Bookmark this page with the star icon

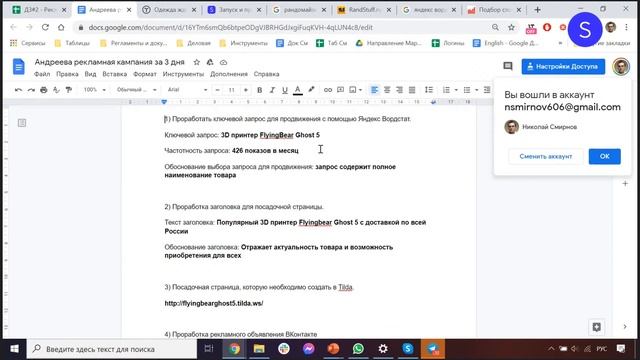[511, 27]
